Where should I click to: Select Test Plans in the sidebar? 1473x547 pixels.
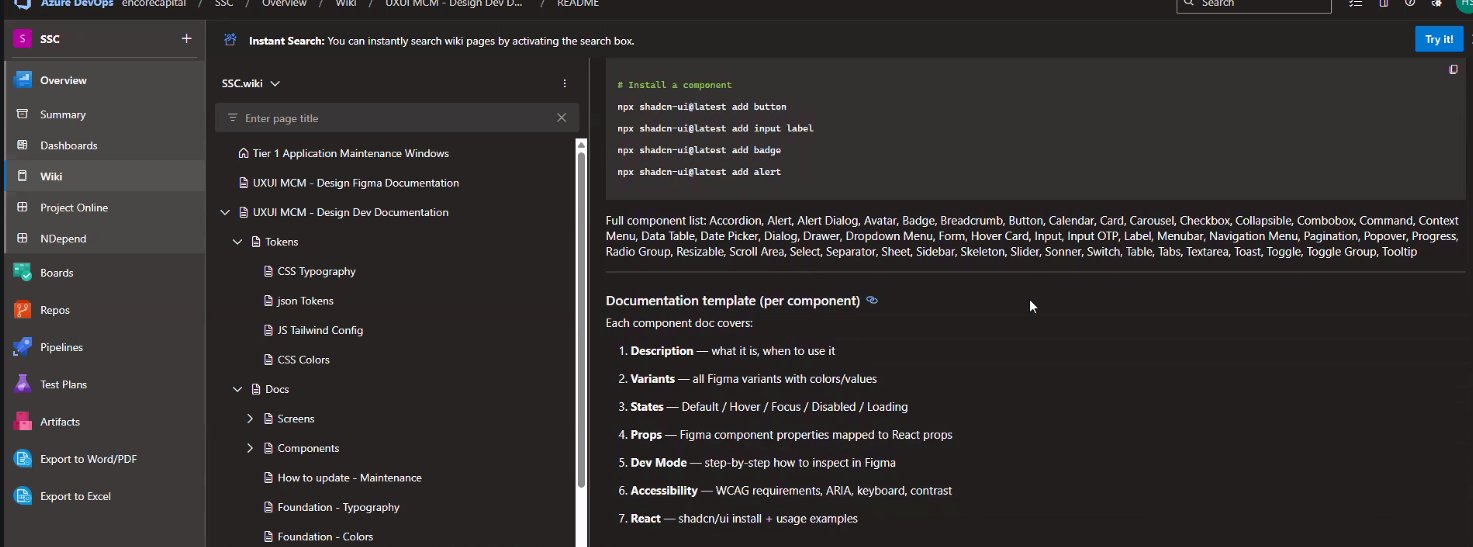[x=102, y=384]
